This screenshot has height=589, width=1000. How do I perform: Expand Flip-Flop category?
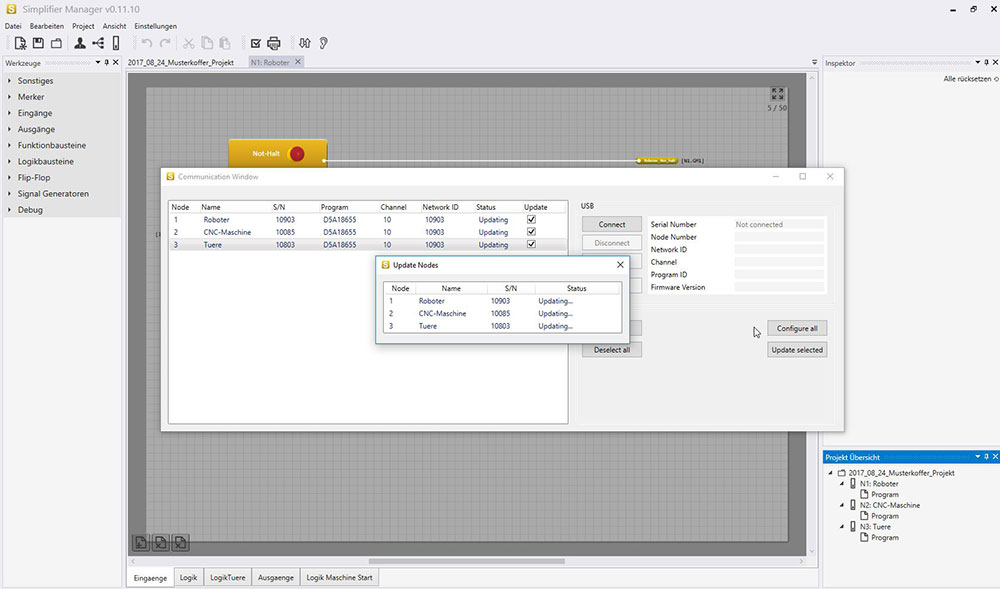[x=10, y=177]
